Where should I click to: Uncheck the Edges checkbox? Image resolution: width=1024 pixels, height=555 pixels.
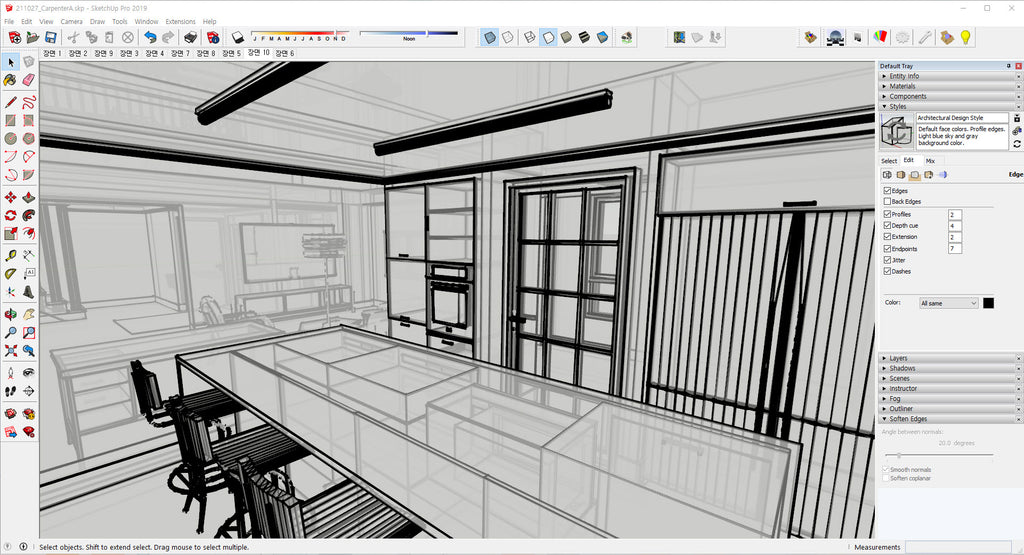pos(887,191)
